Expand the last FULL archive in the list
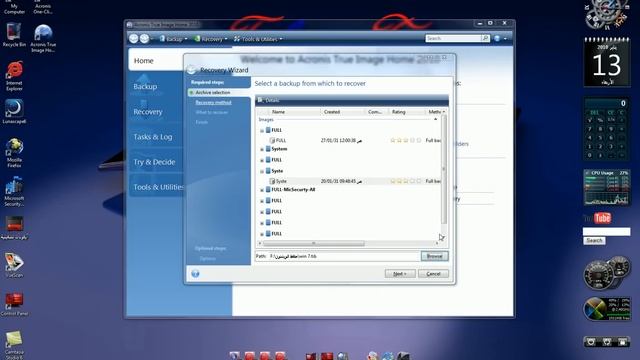Screen dimensions: 640x360 coord(262,234)
